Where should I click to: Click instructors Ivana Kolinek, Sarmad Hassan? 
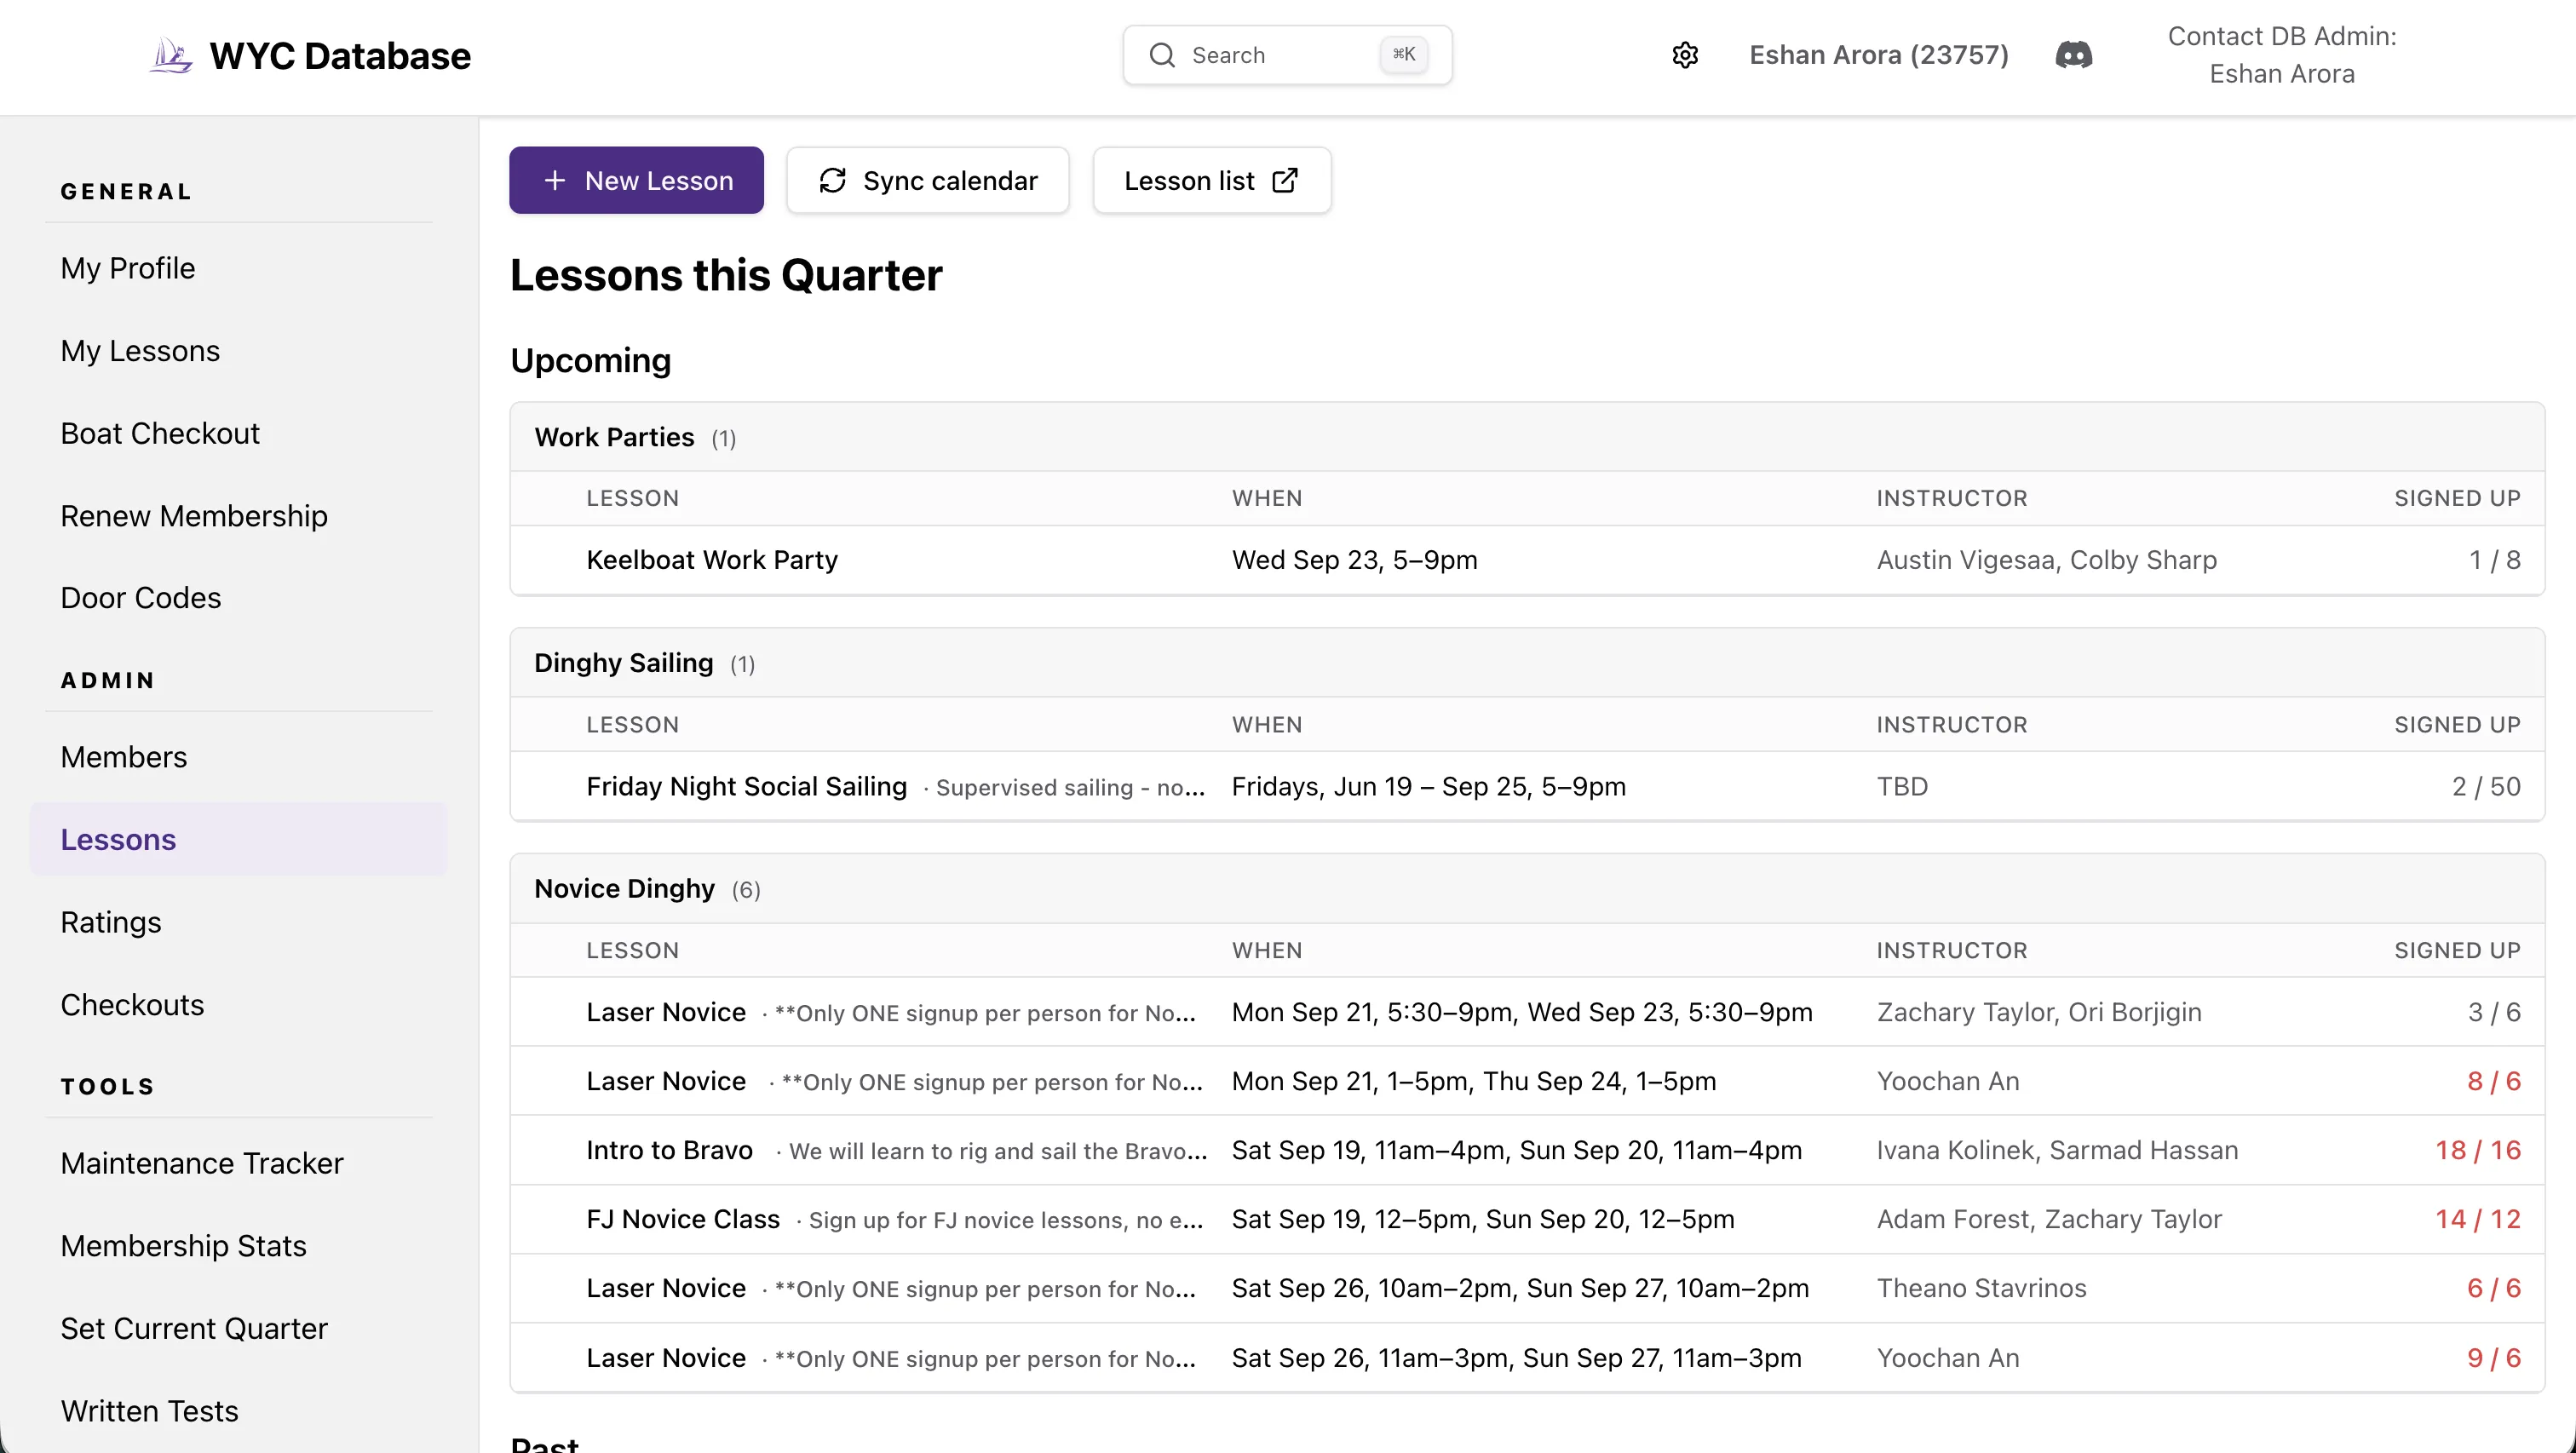click(x=2057, y=1150)
